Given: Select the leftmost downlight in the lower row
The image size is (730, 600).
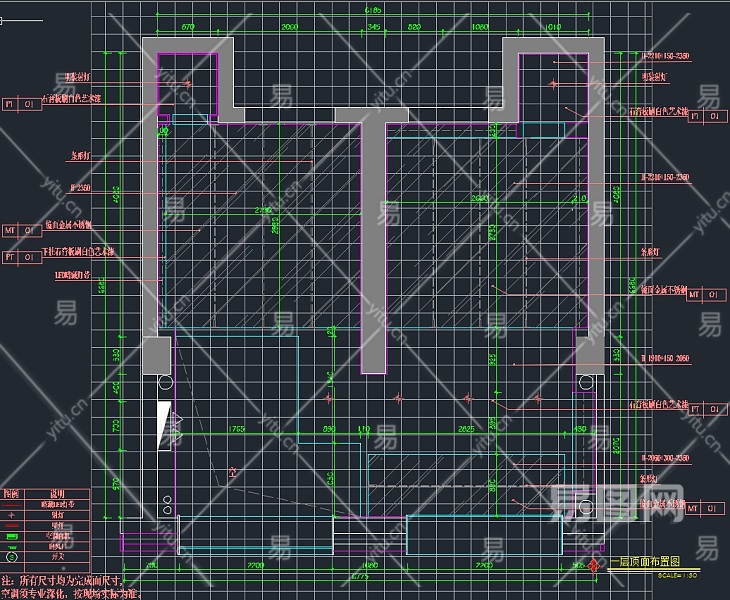Looking at the screenshot, I should [x=329, y=398].
